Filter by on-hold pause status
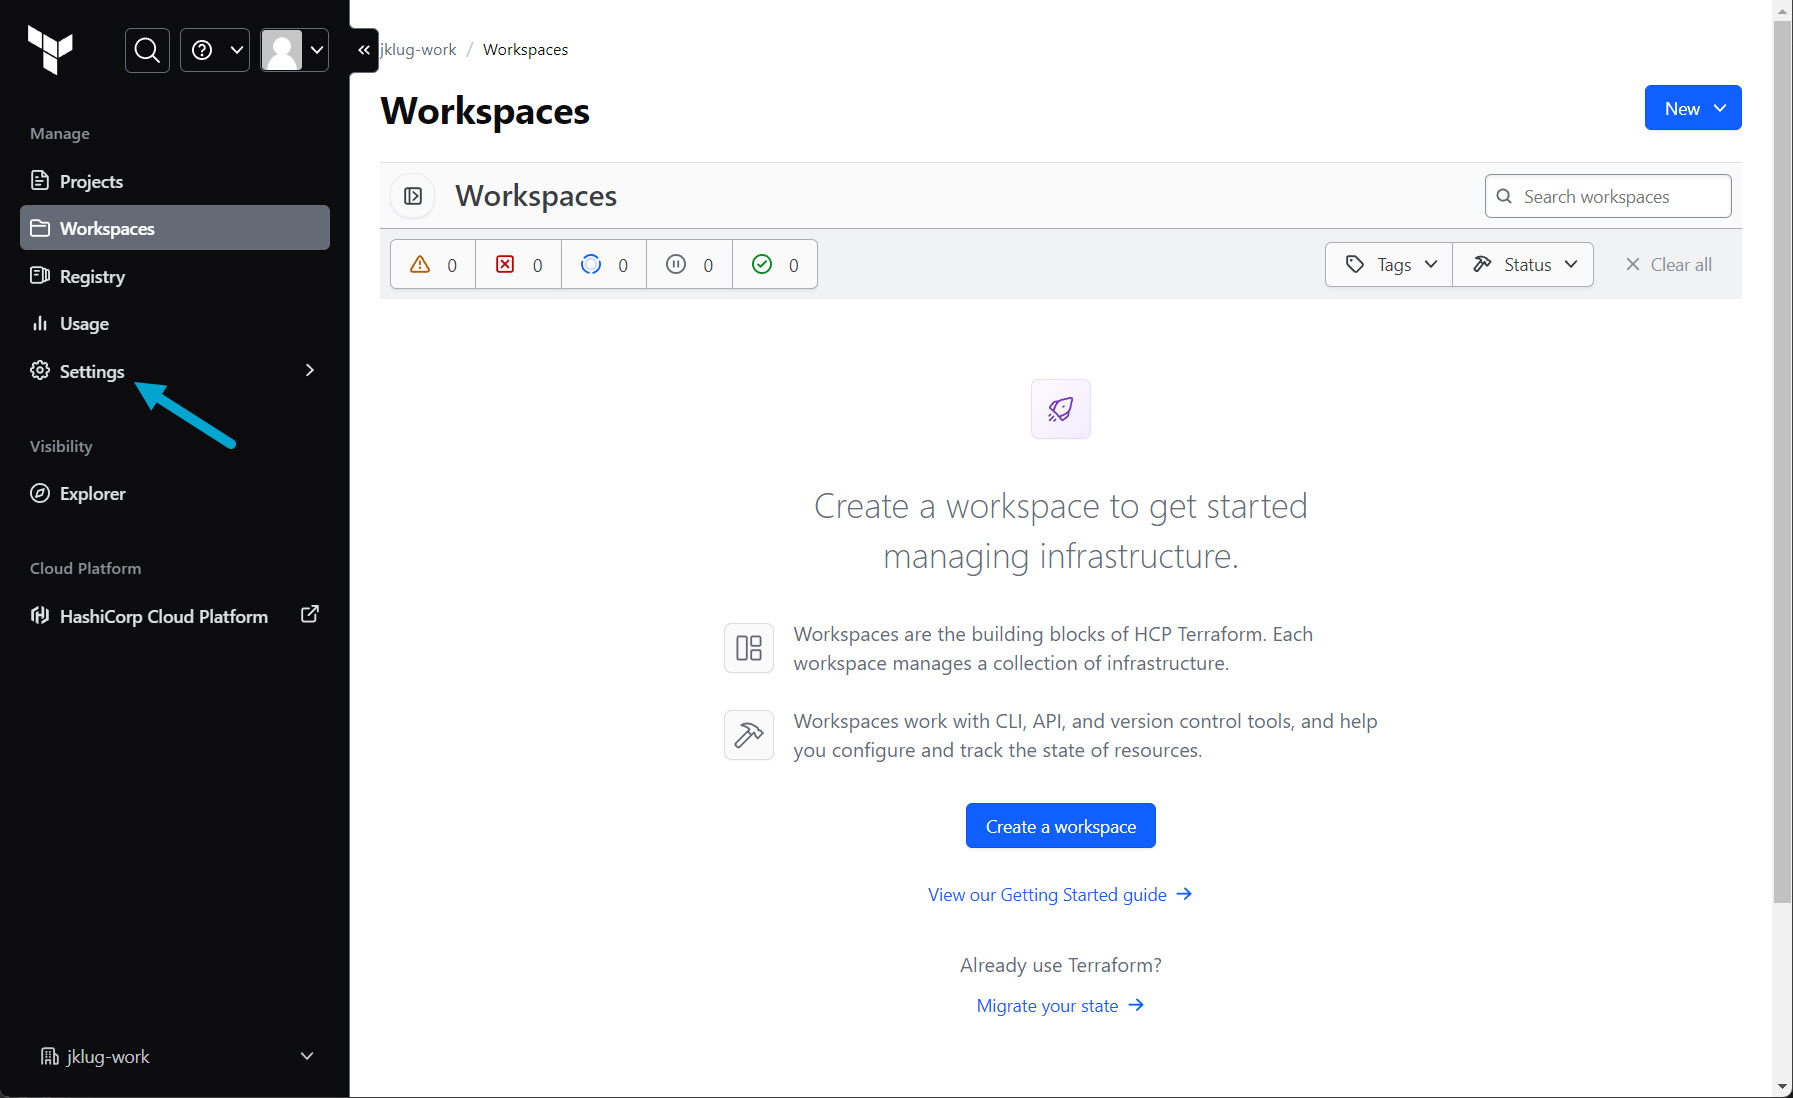 [689, 265]
